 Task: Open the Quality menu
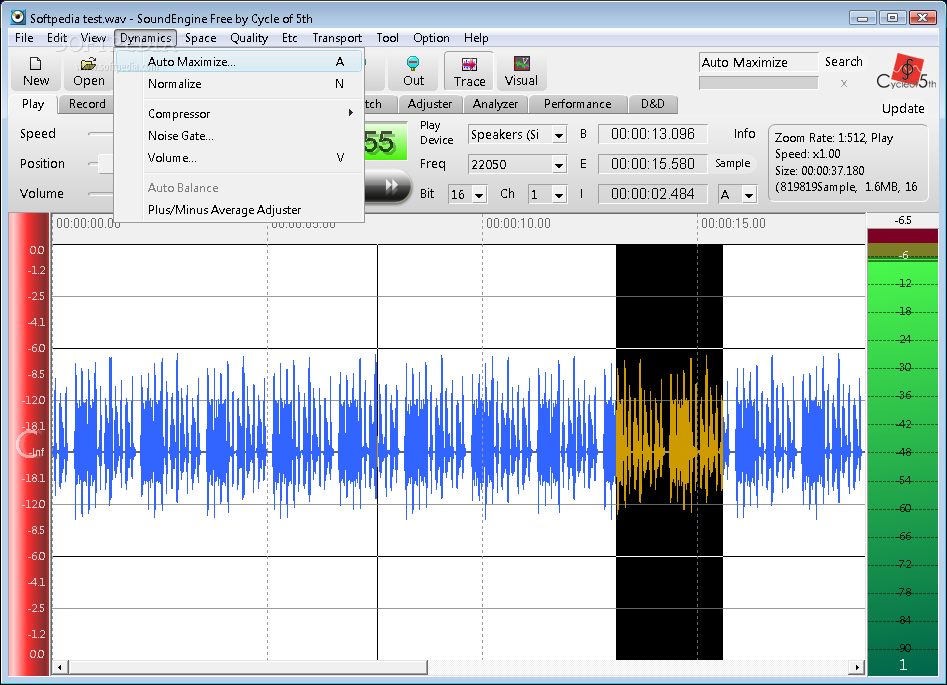[x=249, y=38]
